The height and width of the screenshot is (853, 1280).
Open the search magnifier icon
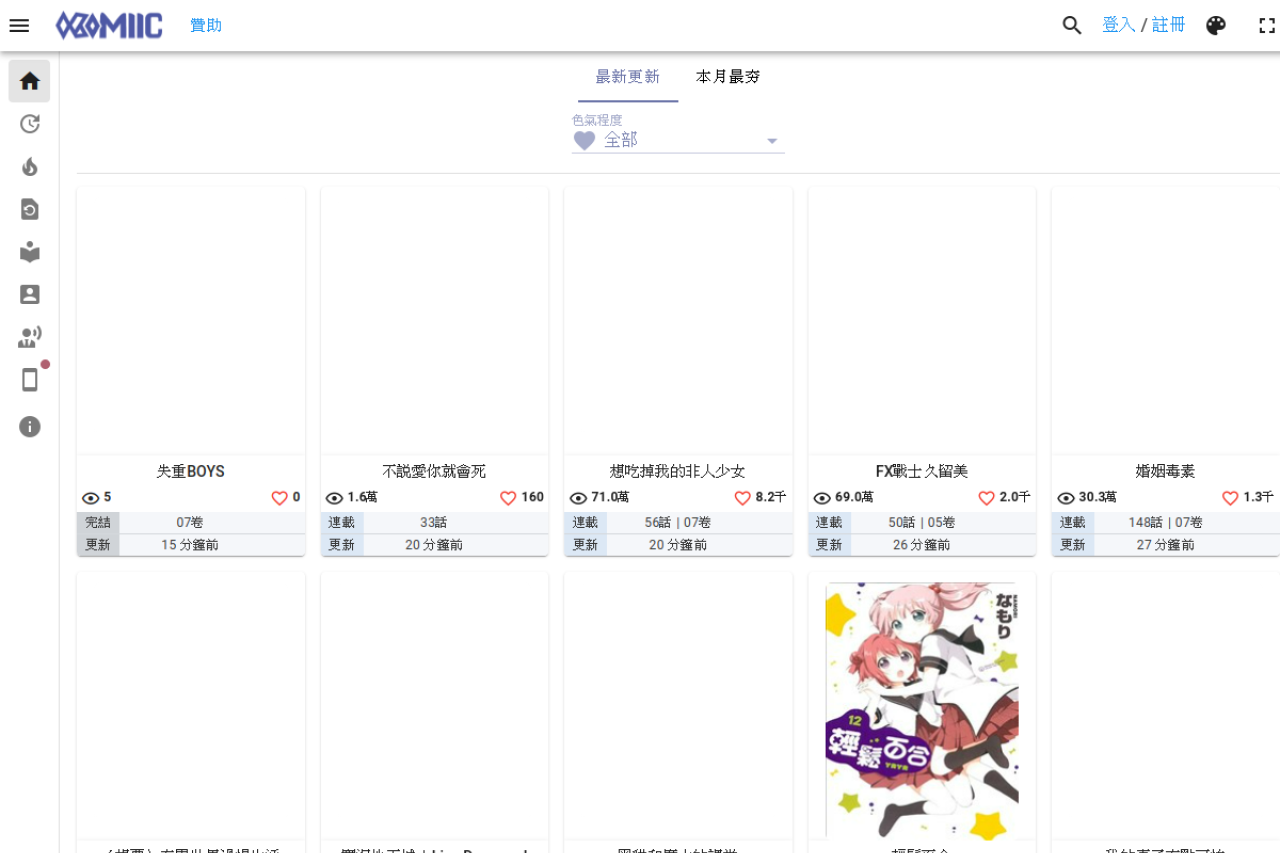click(1072, 25)
